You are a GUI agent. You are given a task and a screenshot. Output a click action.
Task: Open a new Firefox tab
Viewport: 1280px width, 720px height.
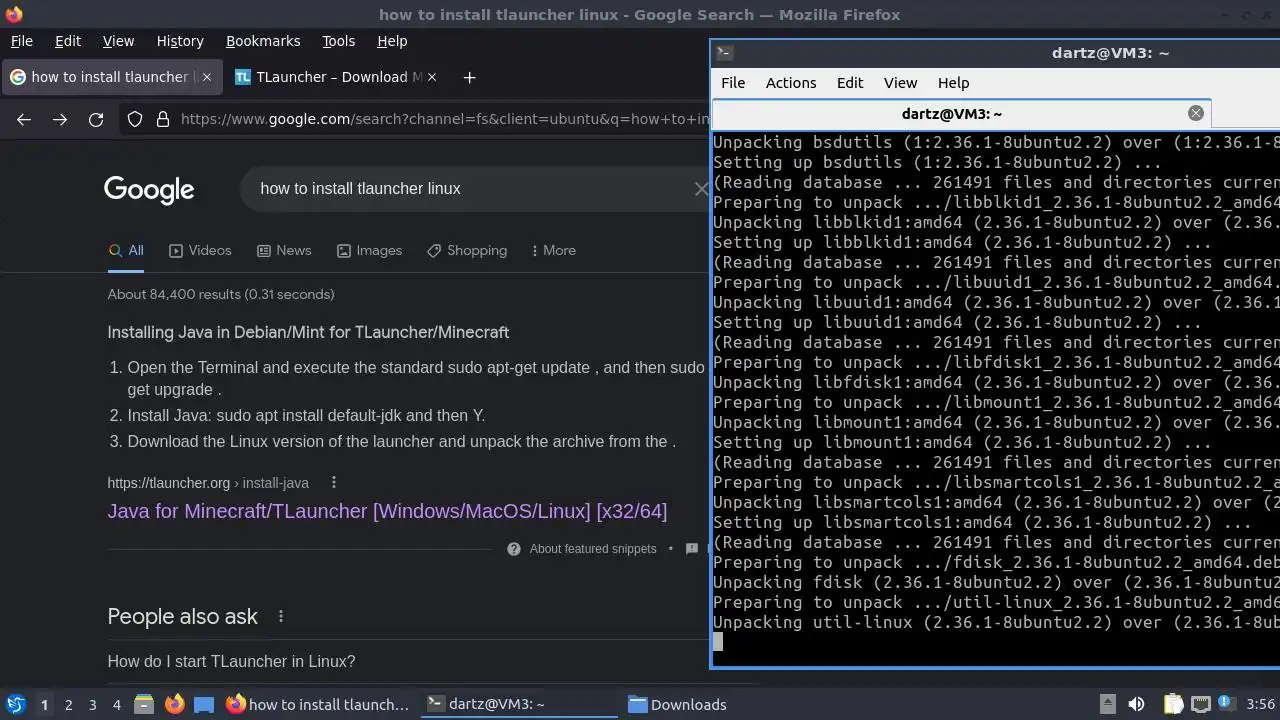click(x=469, y=77)
